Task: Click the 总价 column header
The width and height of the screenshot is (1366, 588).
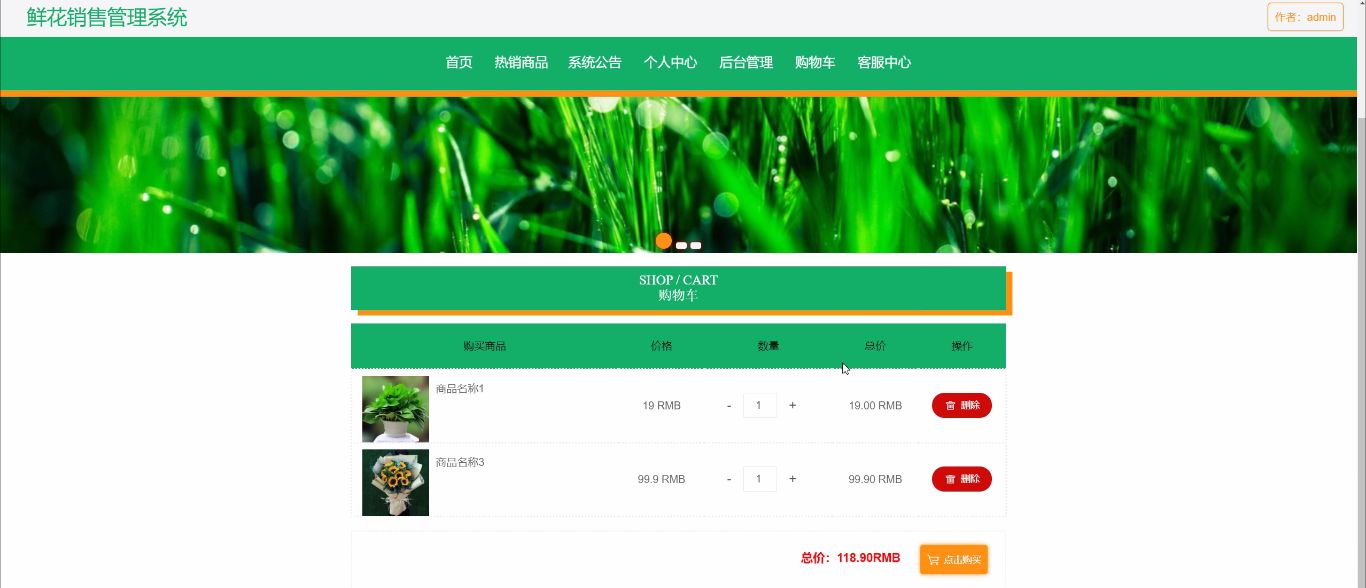Action: point(875,346)
